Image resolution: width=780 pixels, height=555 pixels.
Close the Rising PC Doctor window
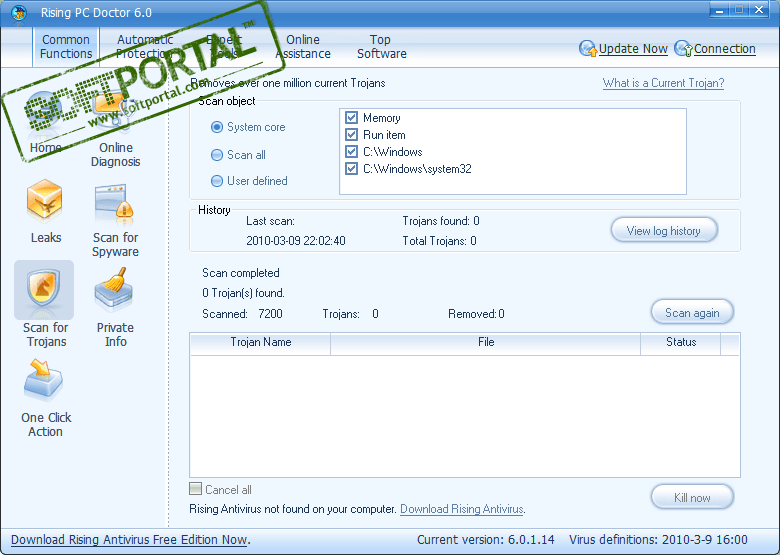point(759,9)
